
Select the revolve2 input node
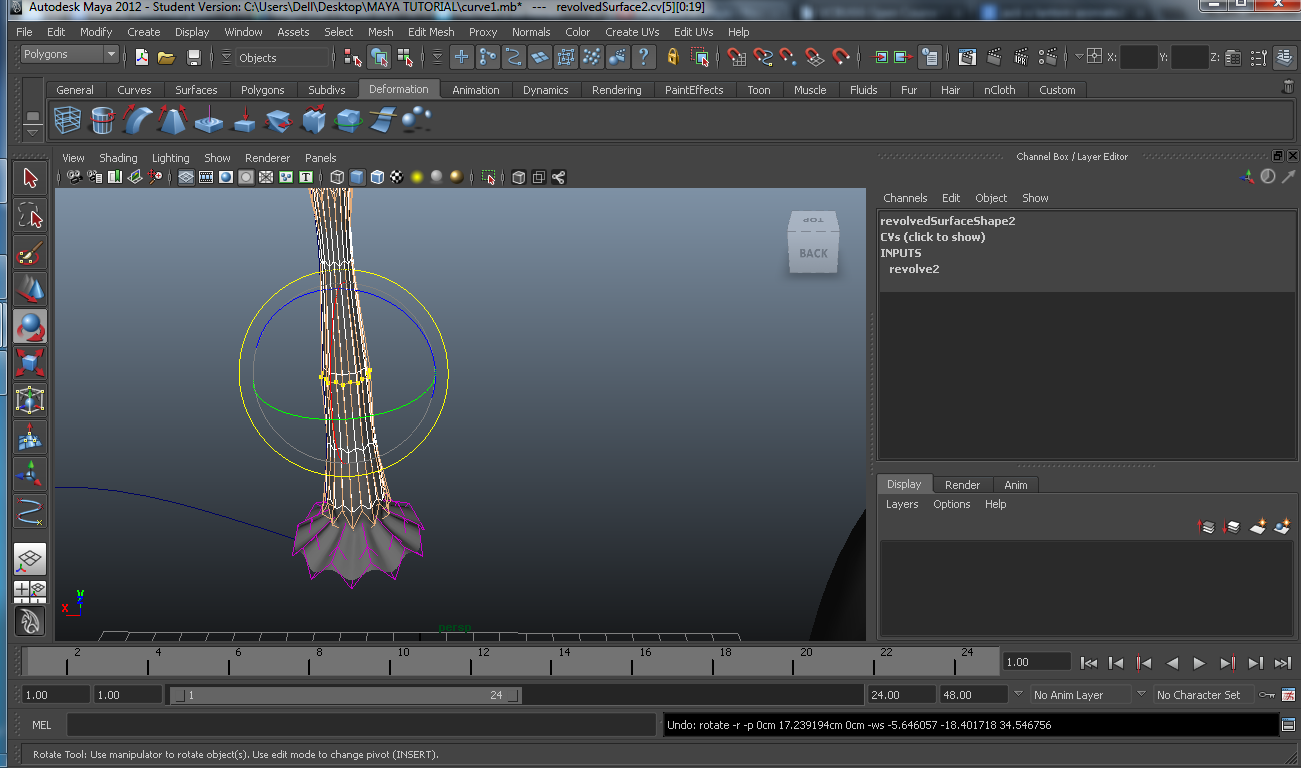(914, 269)
